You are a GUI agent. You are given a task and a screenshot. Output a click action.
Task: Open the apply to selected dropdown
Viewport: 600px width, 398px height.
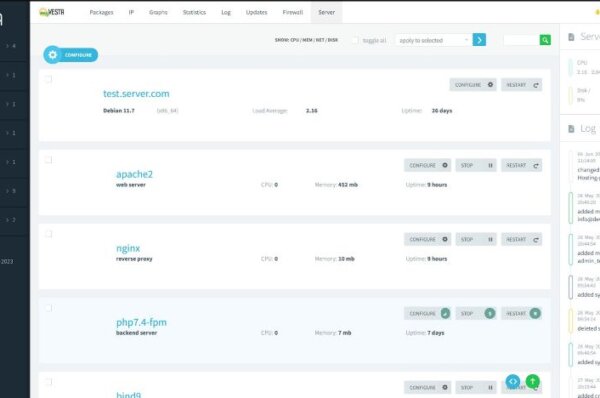click(x=433, y=40)
